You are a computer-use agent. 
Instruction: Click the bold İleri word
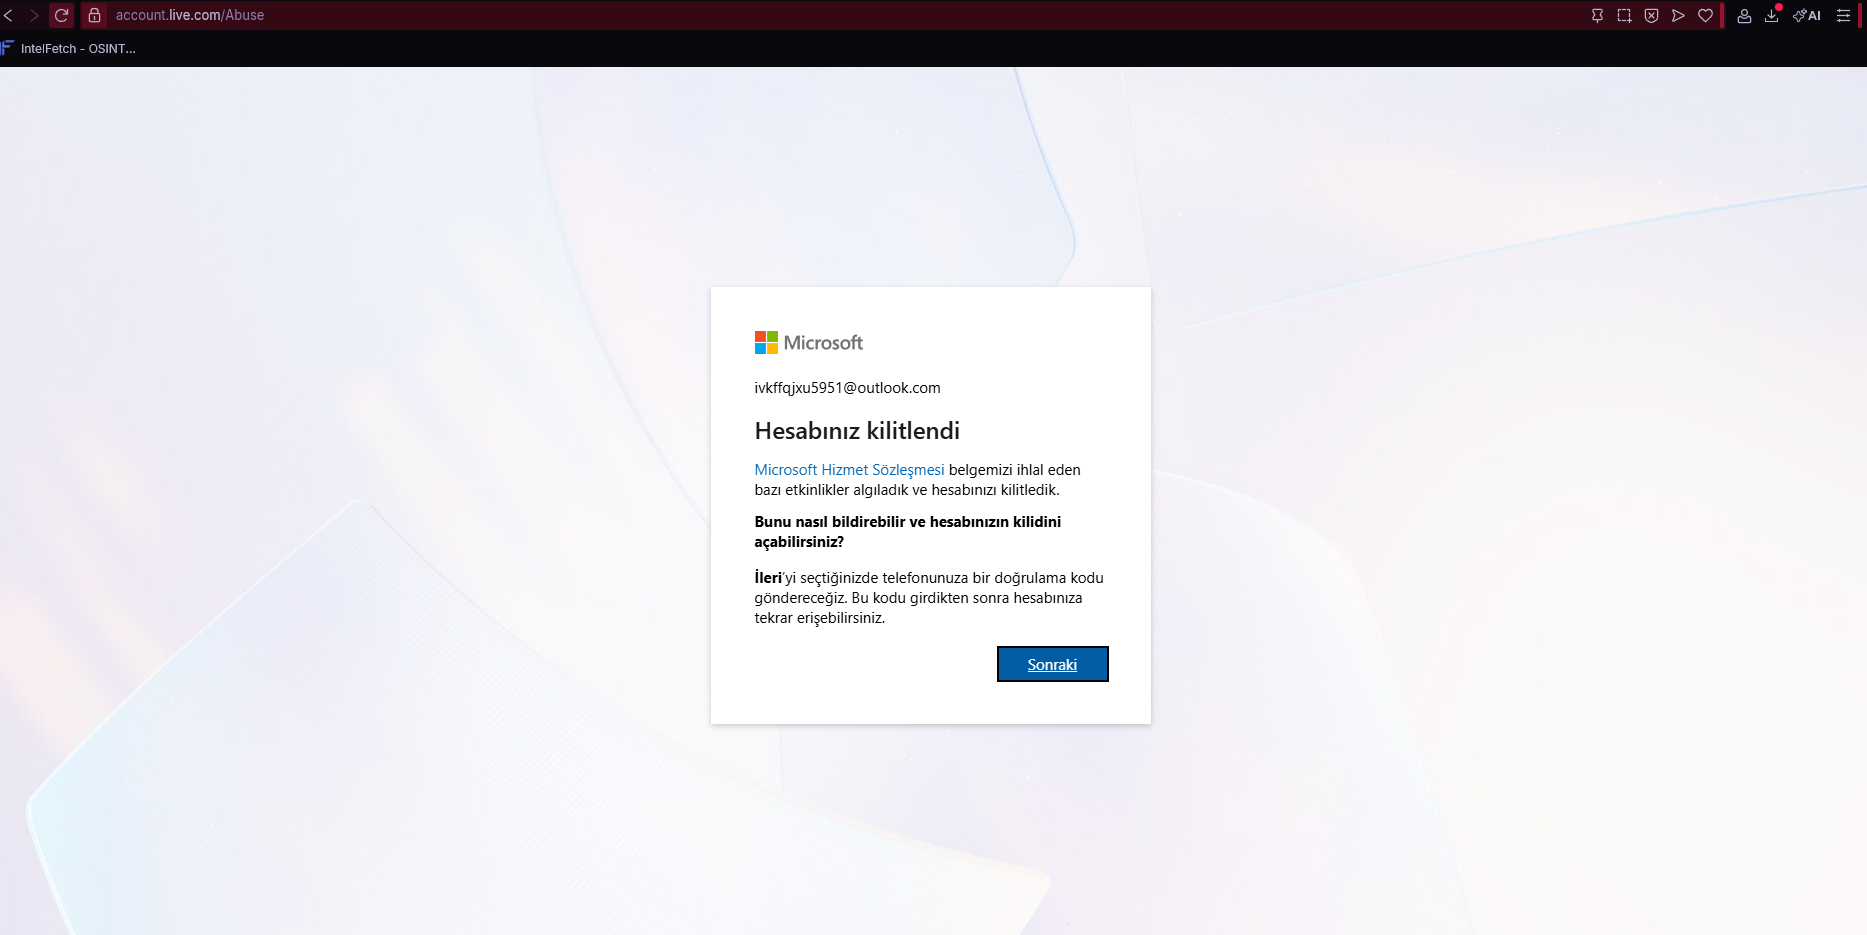(x=768, y=578)
